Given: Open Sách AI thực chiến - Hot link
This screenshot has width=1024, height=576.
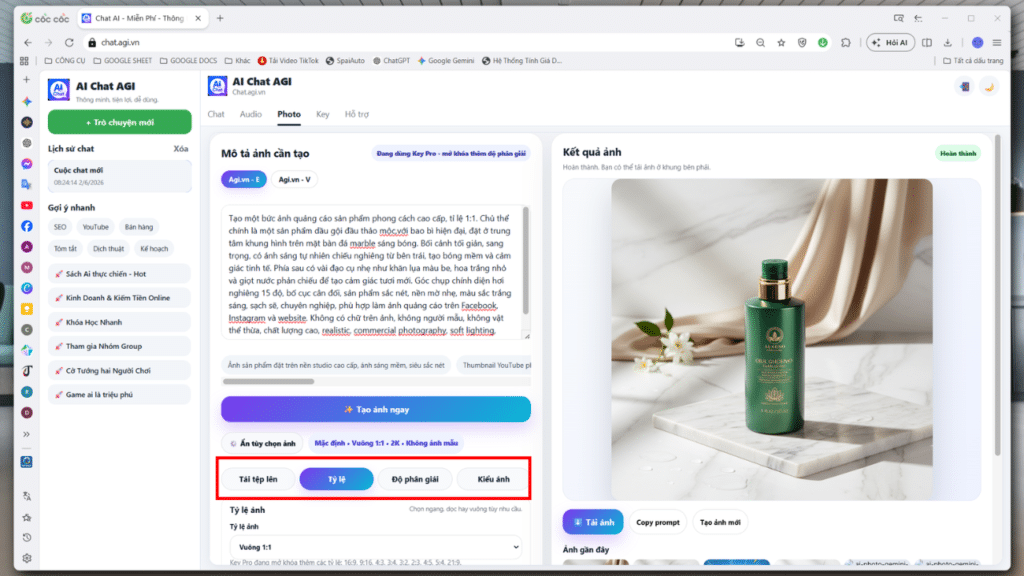Looking at the screenshot, I should point(120,274).
